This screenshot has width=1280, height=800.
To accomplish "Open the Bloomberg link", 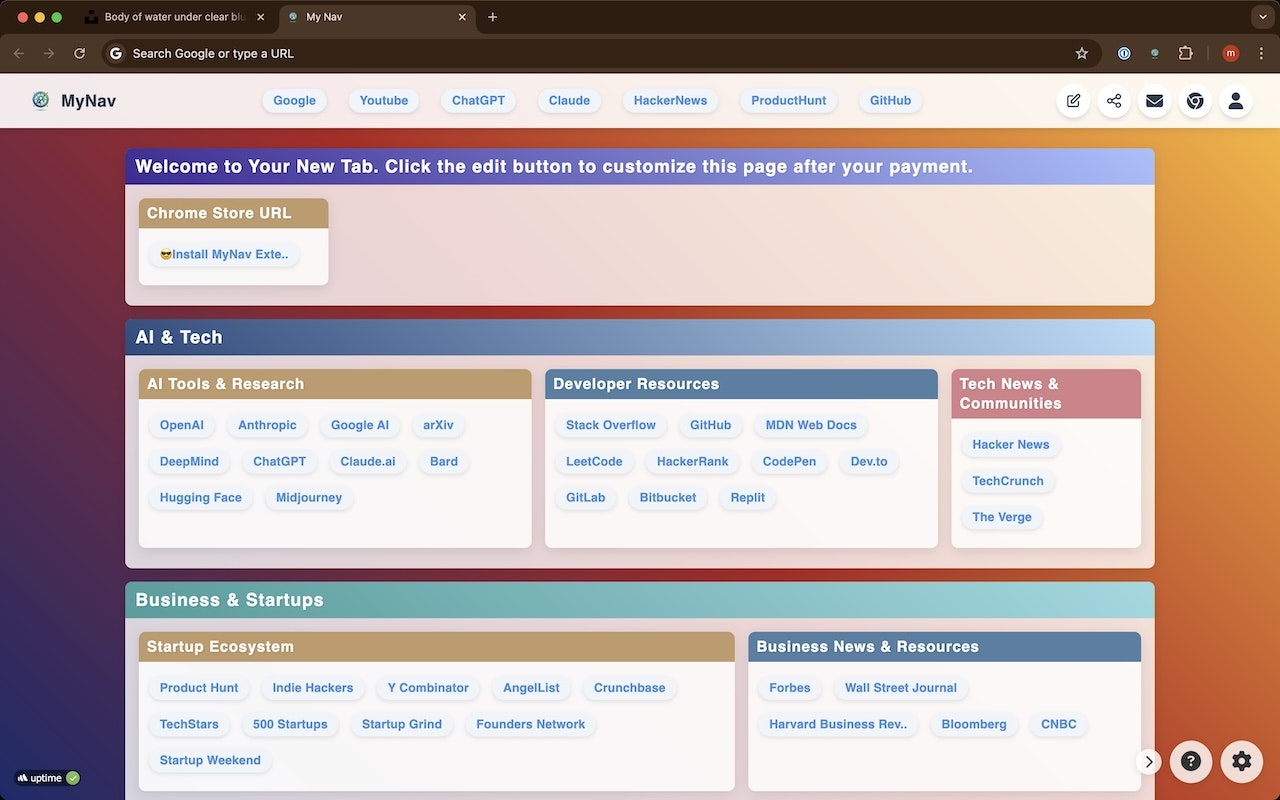I will click(x=974, y=724).
